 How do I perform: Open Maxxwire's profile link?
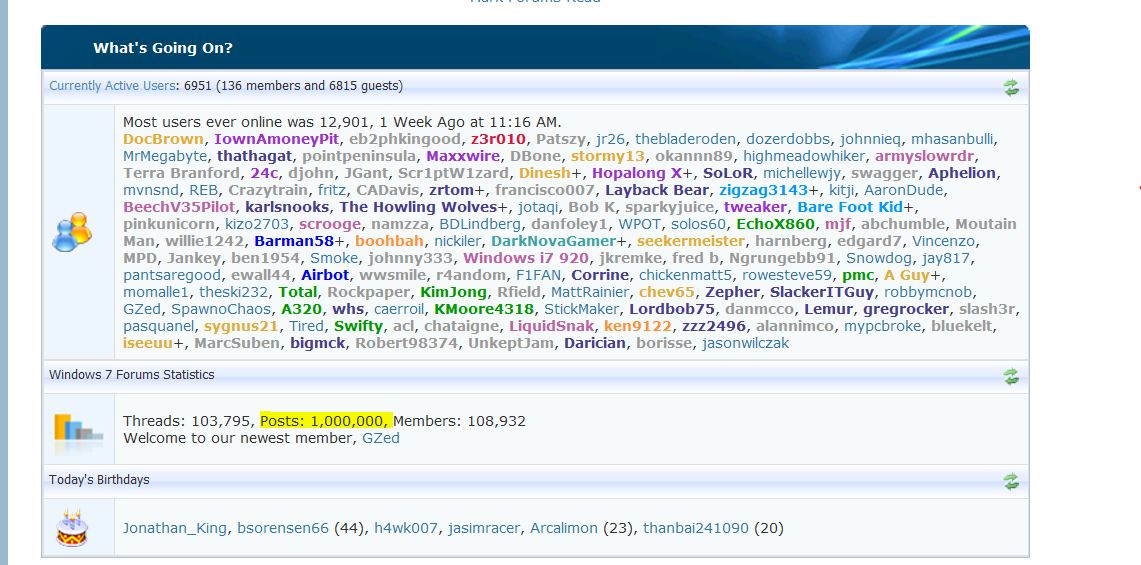point(463,156)
